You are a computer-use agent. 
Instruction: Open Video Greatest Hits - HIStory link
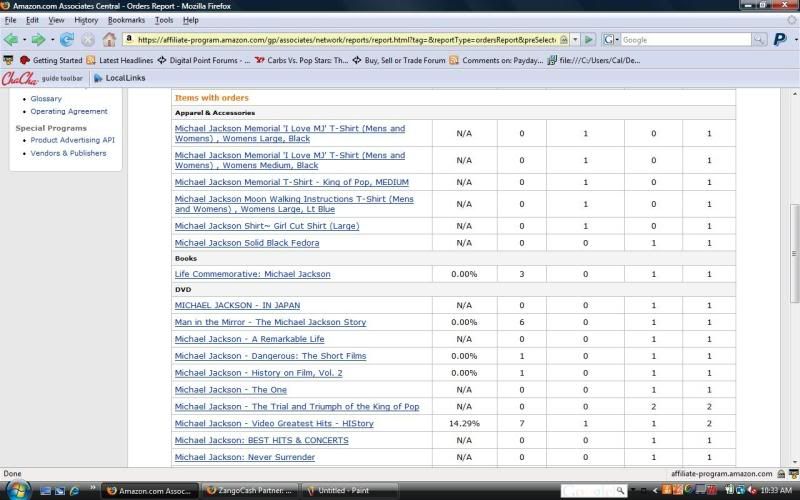(274, 423)
